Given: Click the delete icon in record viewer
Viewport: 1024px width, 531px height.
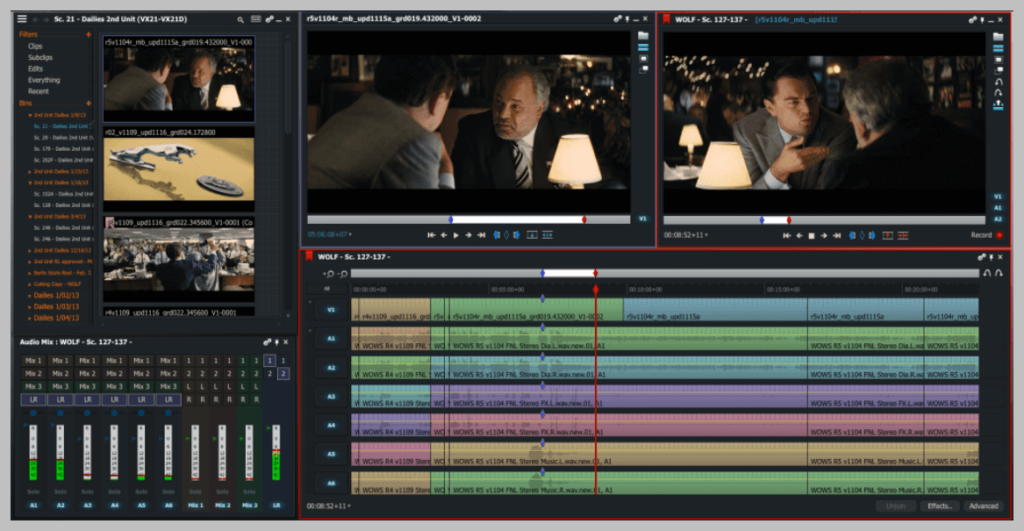Looking at the screenshot, I should coord(903,236).
